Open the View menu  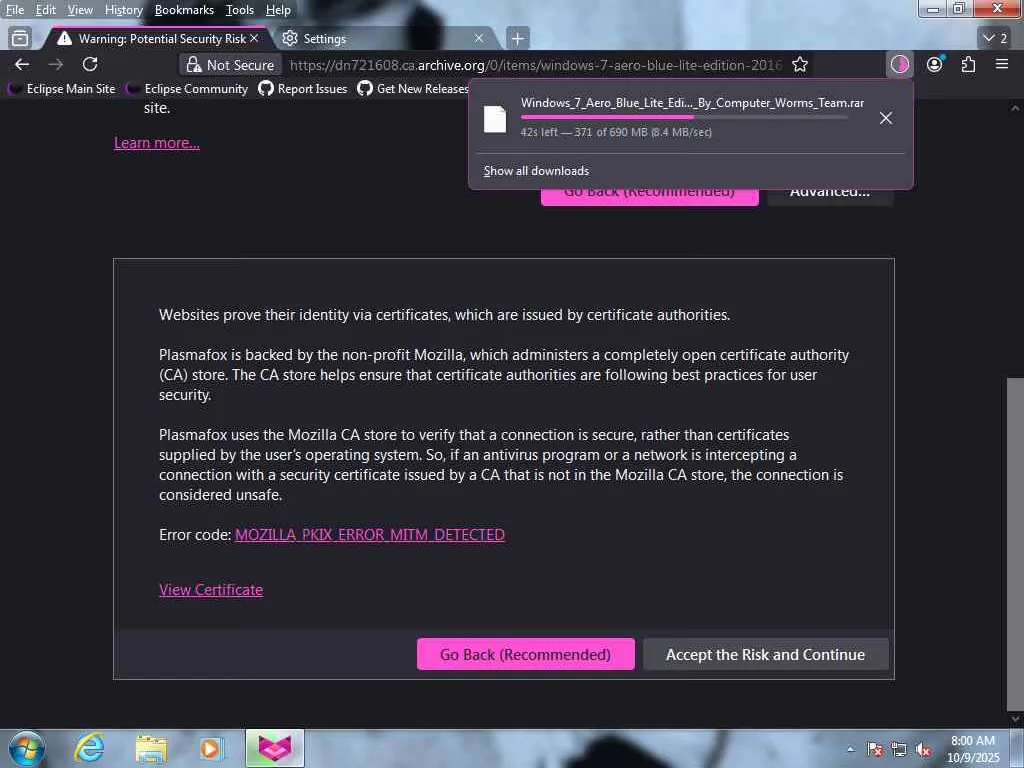pyautogui.click(x=80, y=10)
